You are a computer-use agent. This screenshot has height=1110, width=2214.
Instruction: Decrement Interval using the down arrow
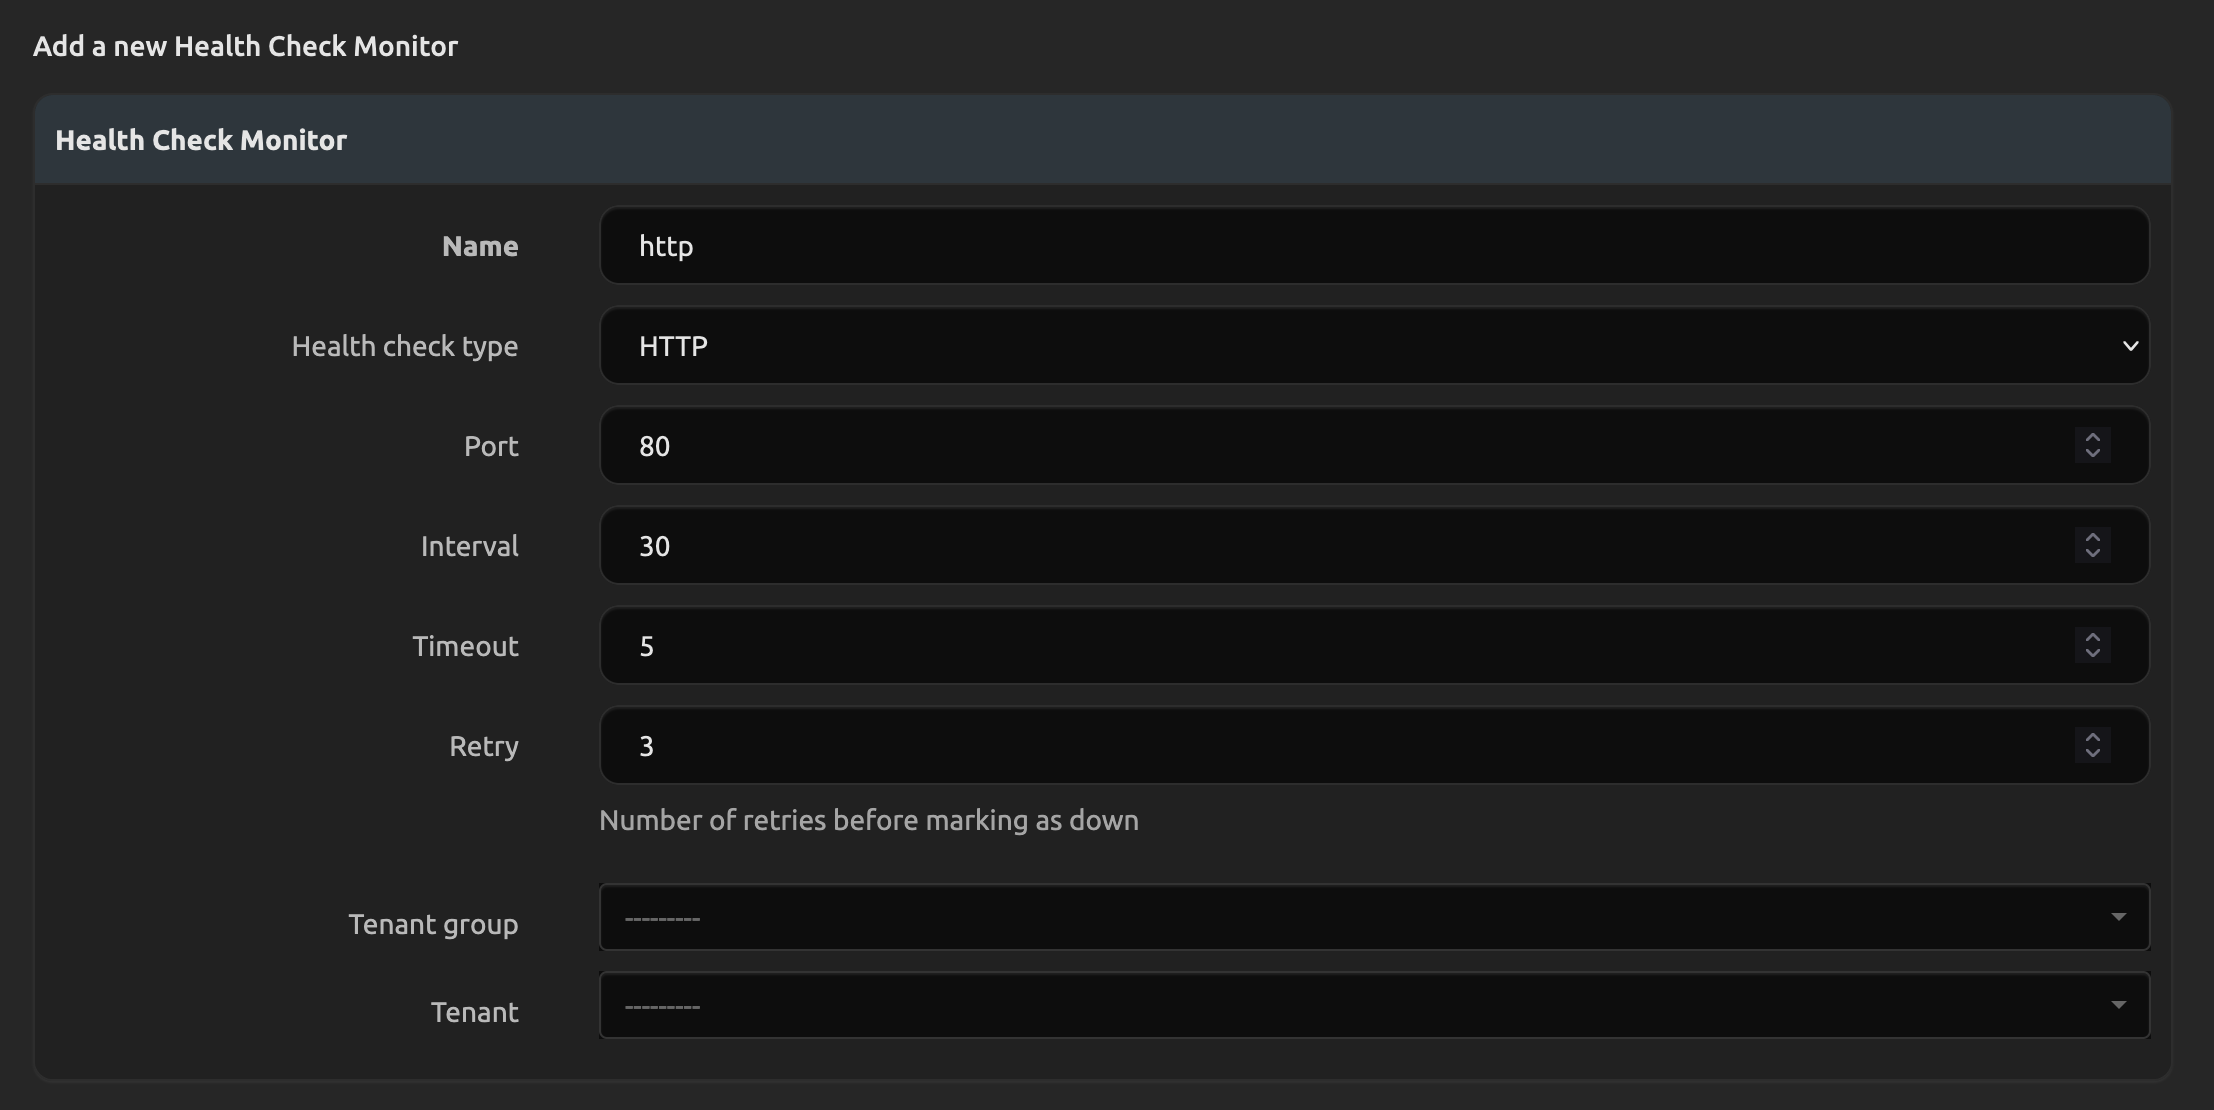[2092, 554]
